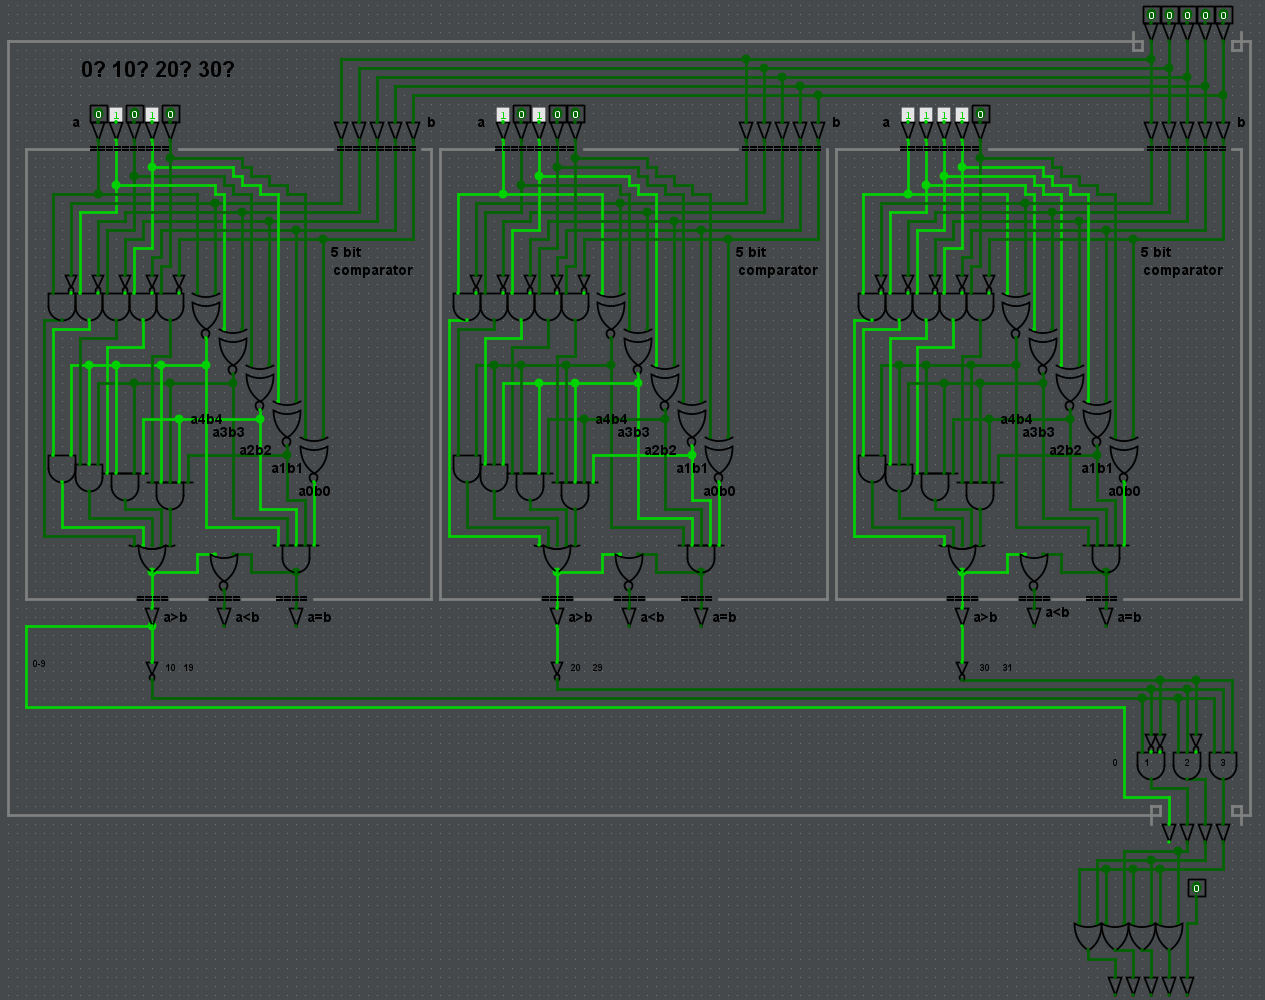Image resolution: width=1265 pixels, height=1000 pixels.
Task: Select the NOR gate above a<b in the middle comparator
Action: [628, 568]
